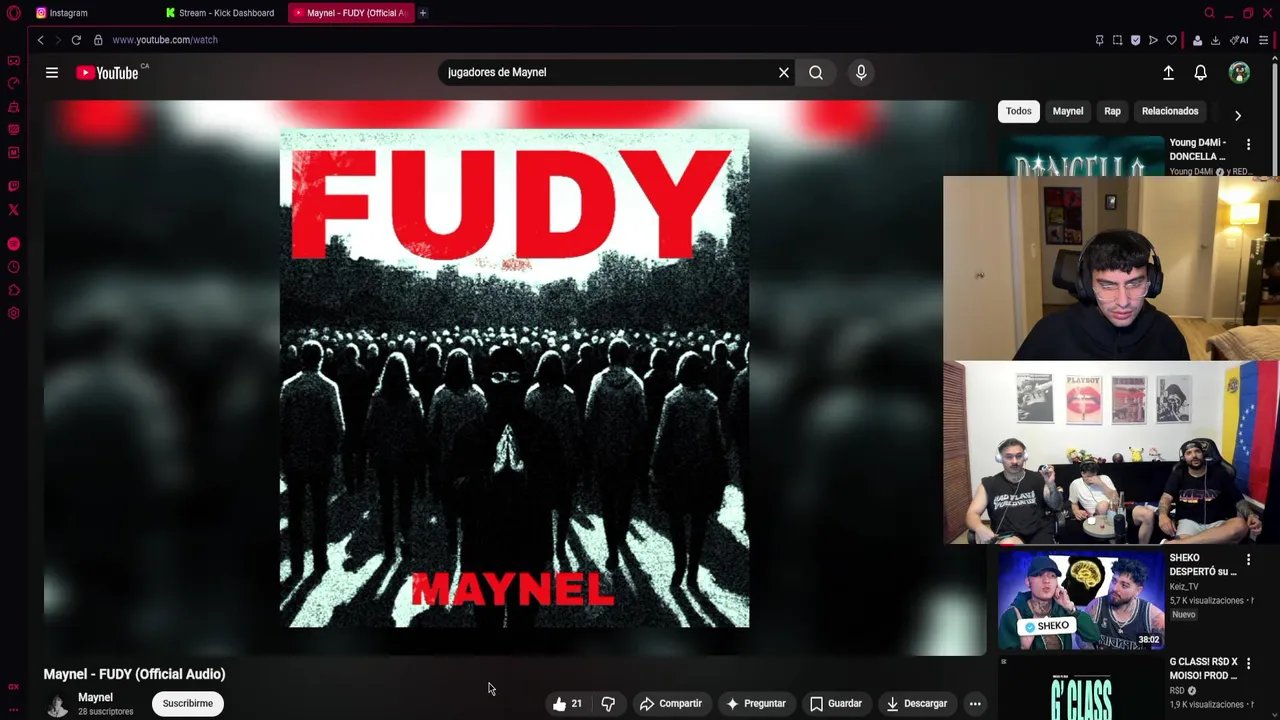Open a new browser tab

click(423, 13)
